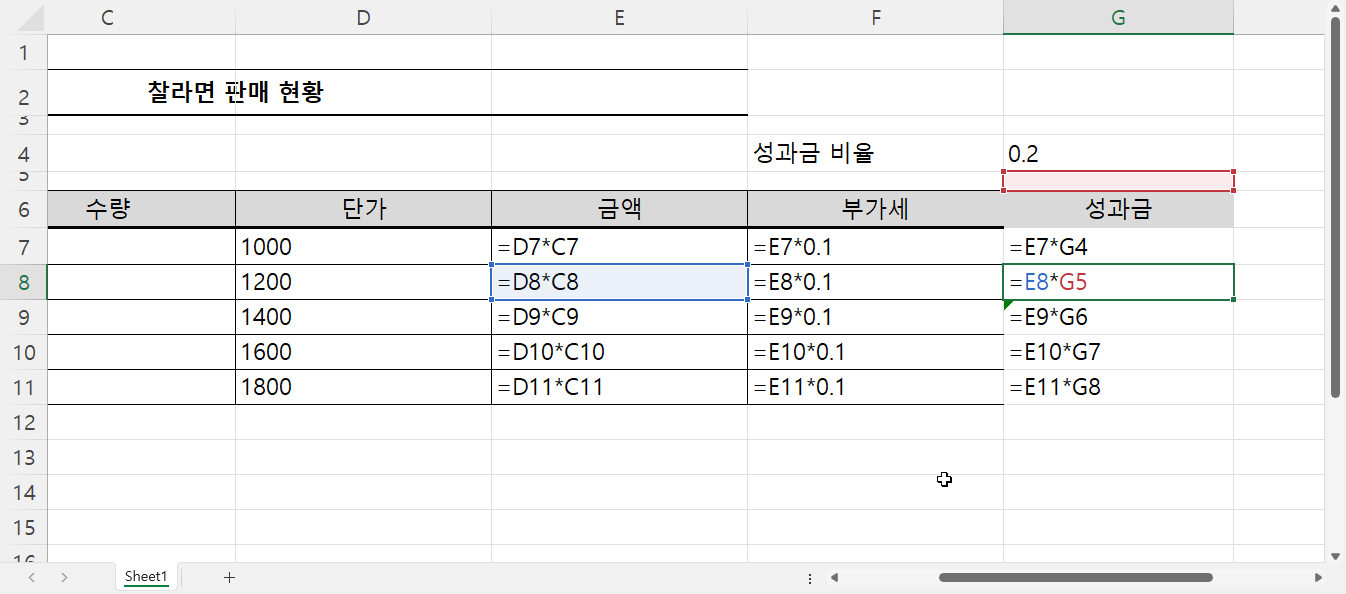Select the cell with formula =D10*C10
This screenshot has width=1346, height=594.
619,352
